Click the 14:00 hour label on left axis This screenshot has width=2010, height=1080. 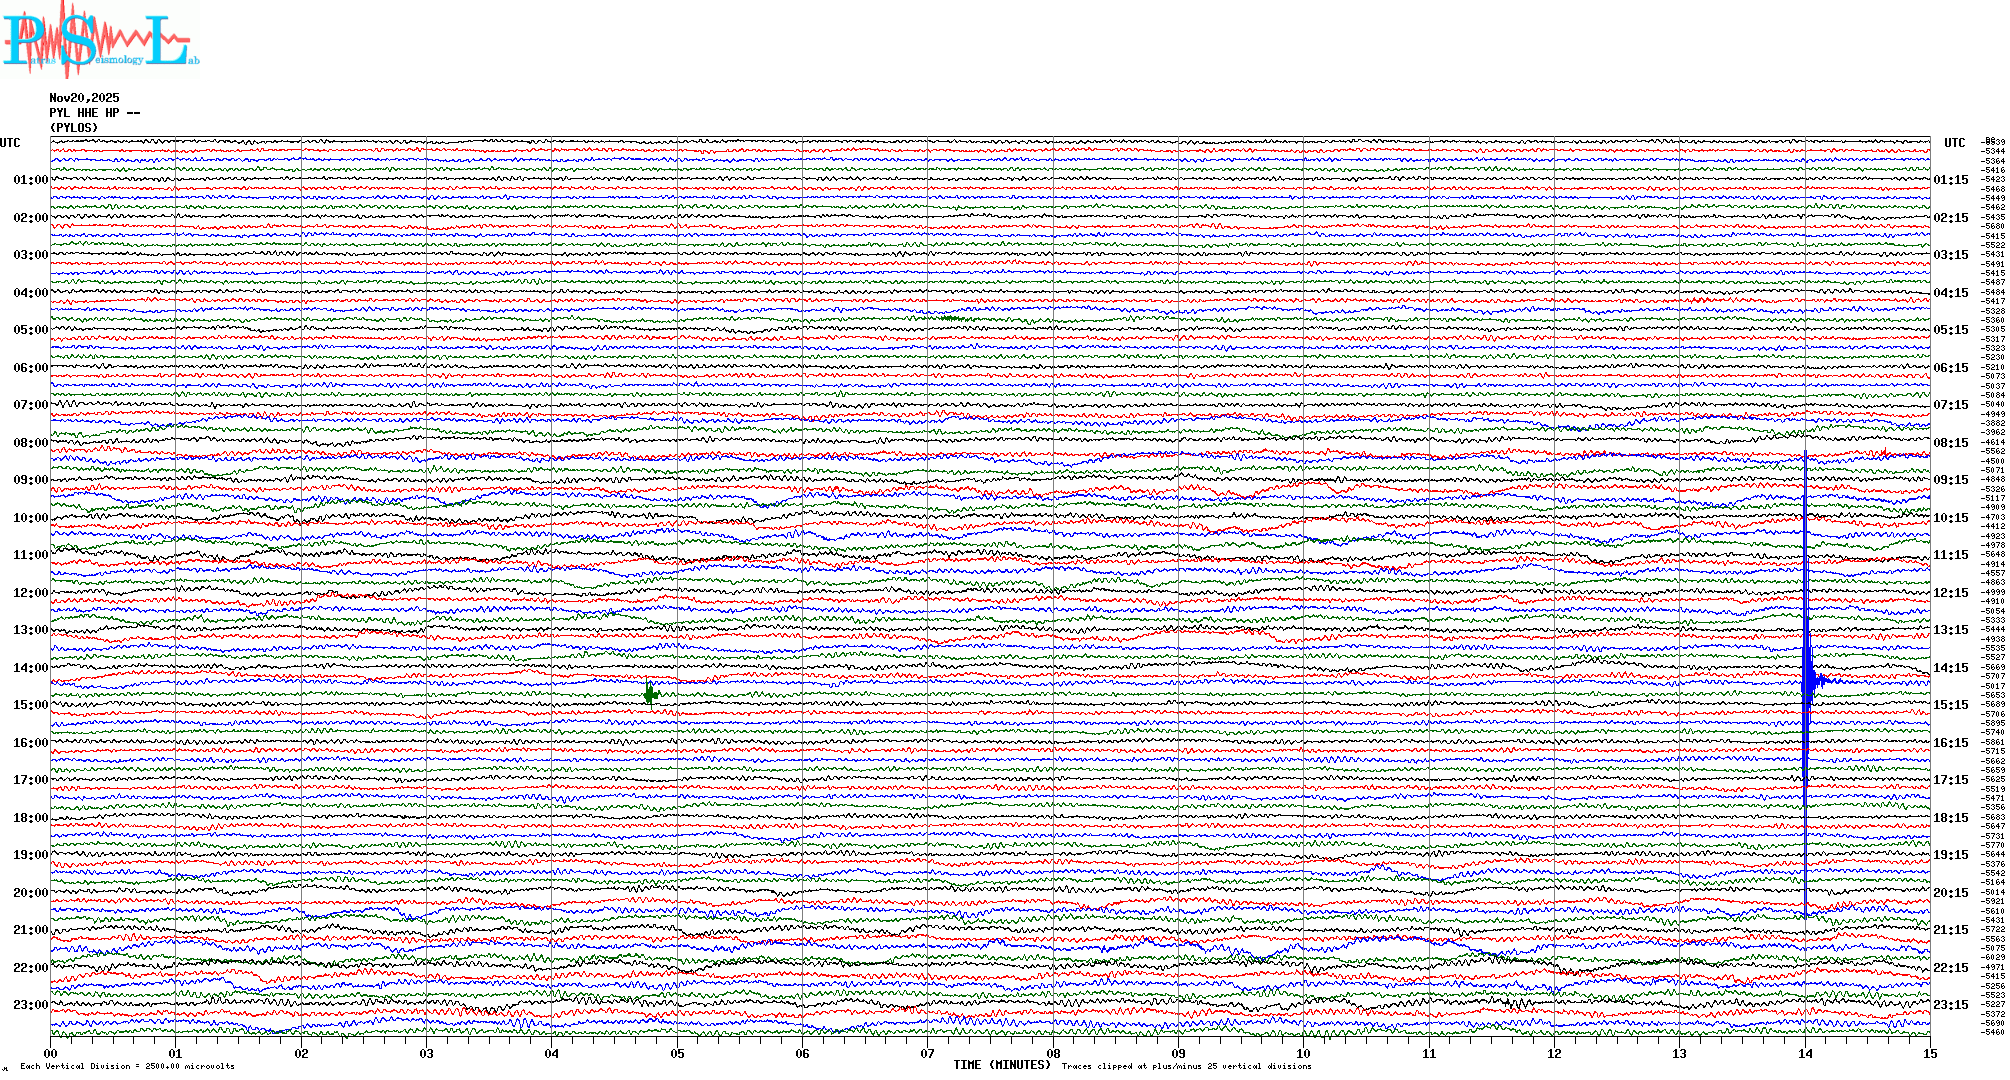30,668
